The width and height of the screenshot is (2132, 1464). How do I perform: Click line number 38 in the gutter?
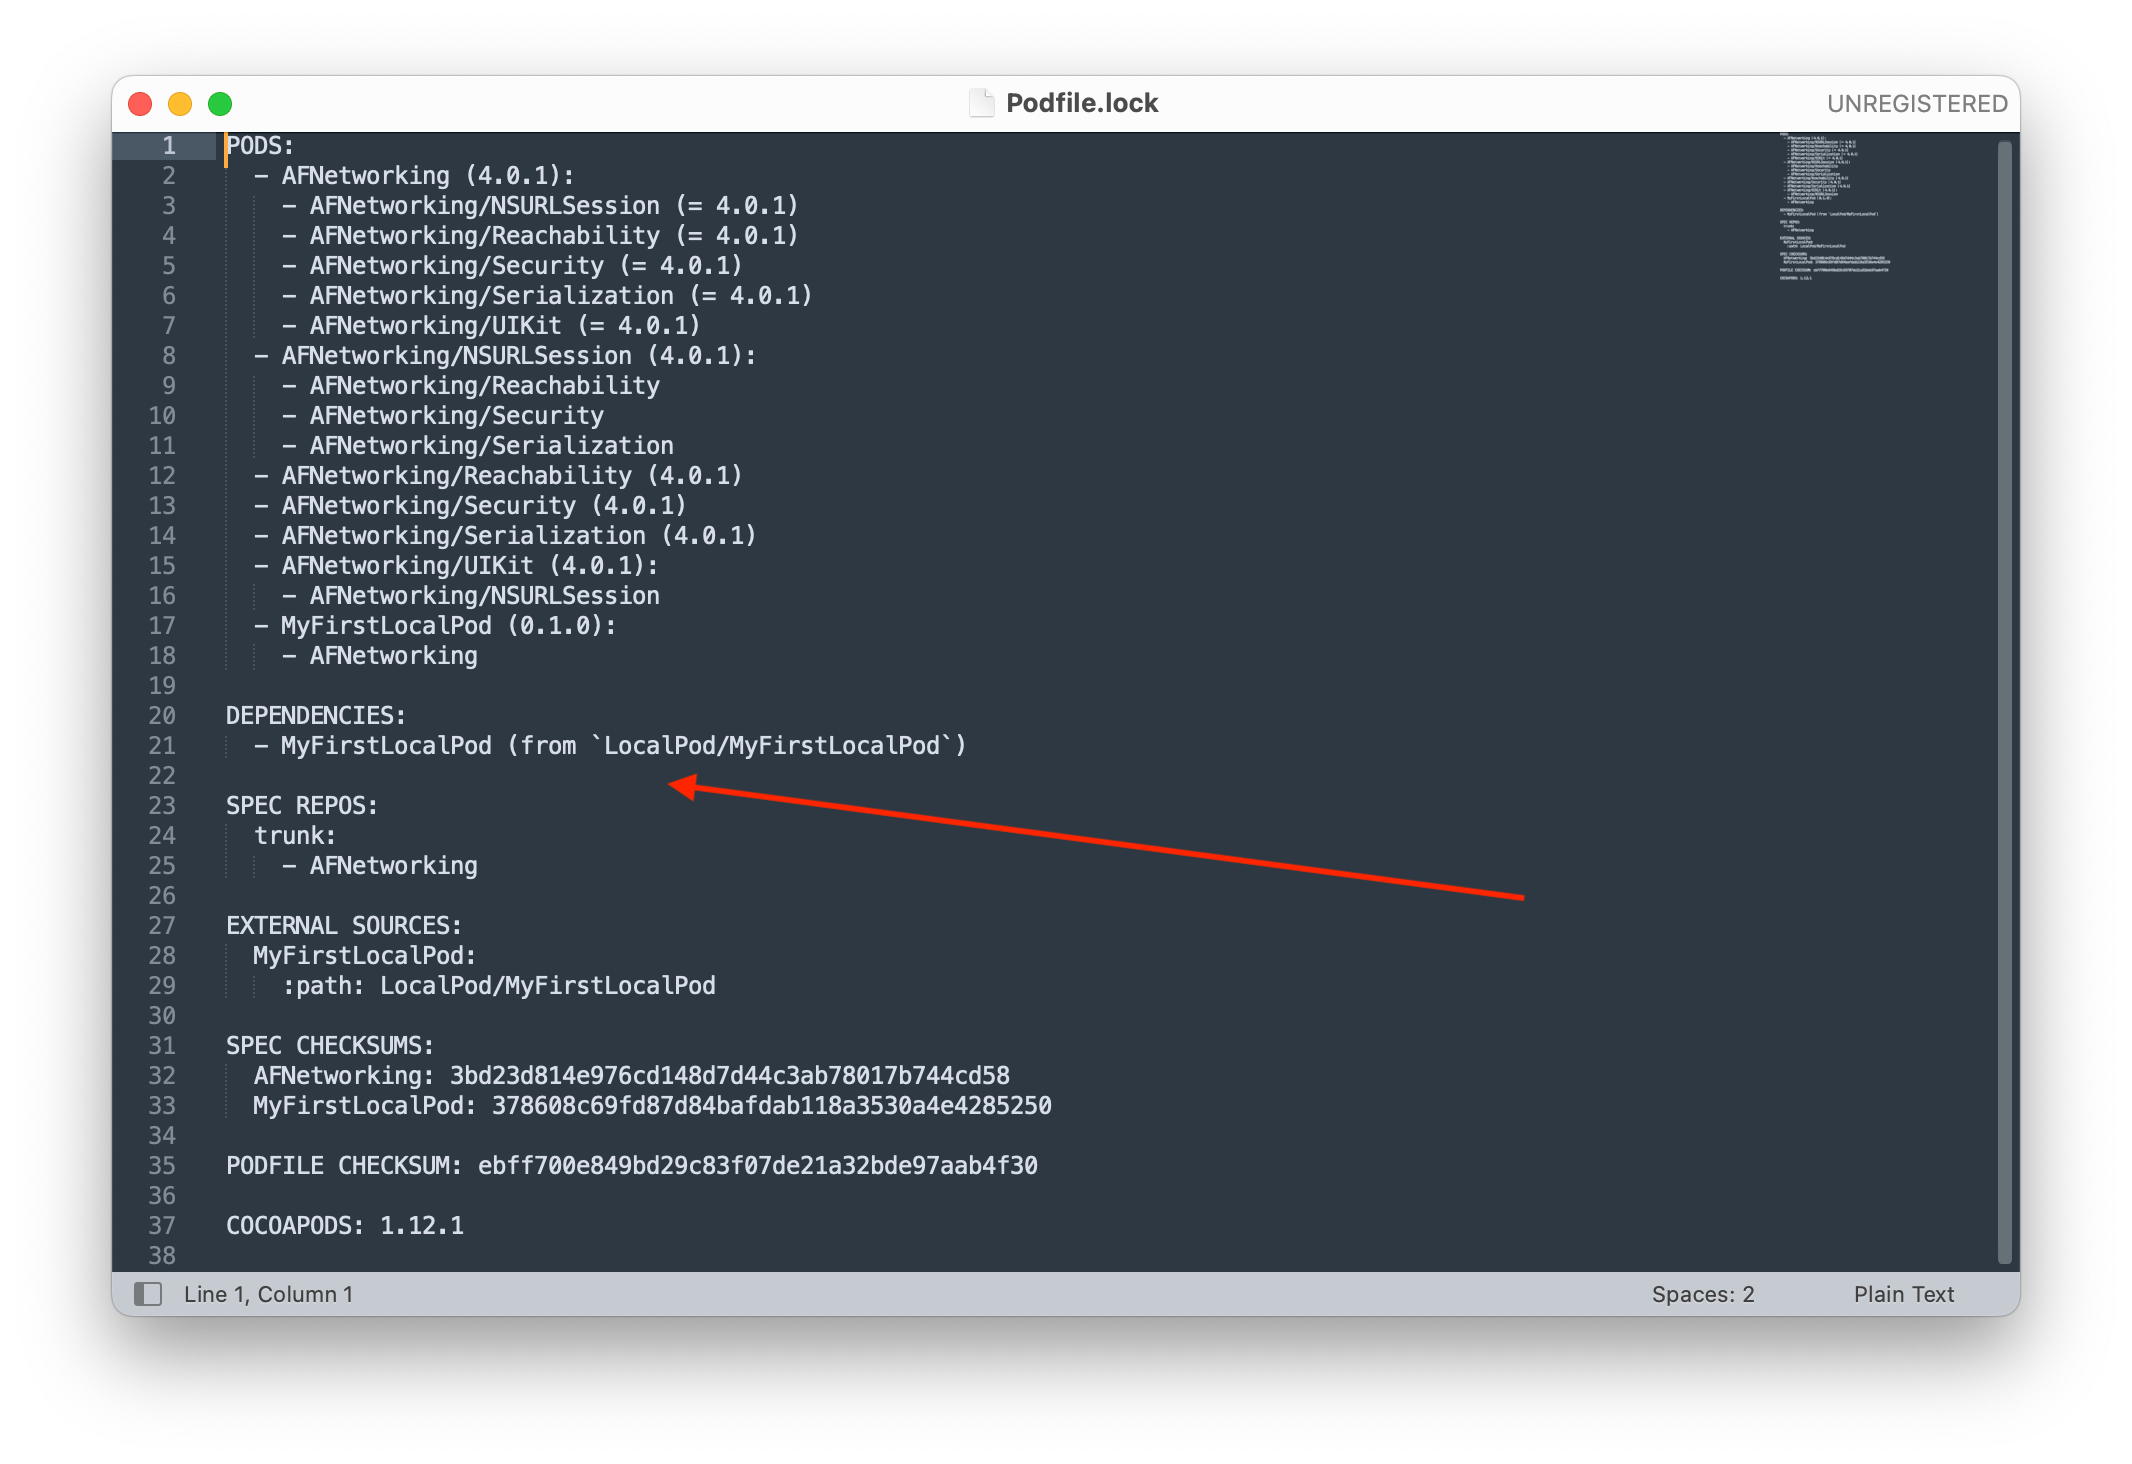click(162, 1256)
